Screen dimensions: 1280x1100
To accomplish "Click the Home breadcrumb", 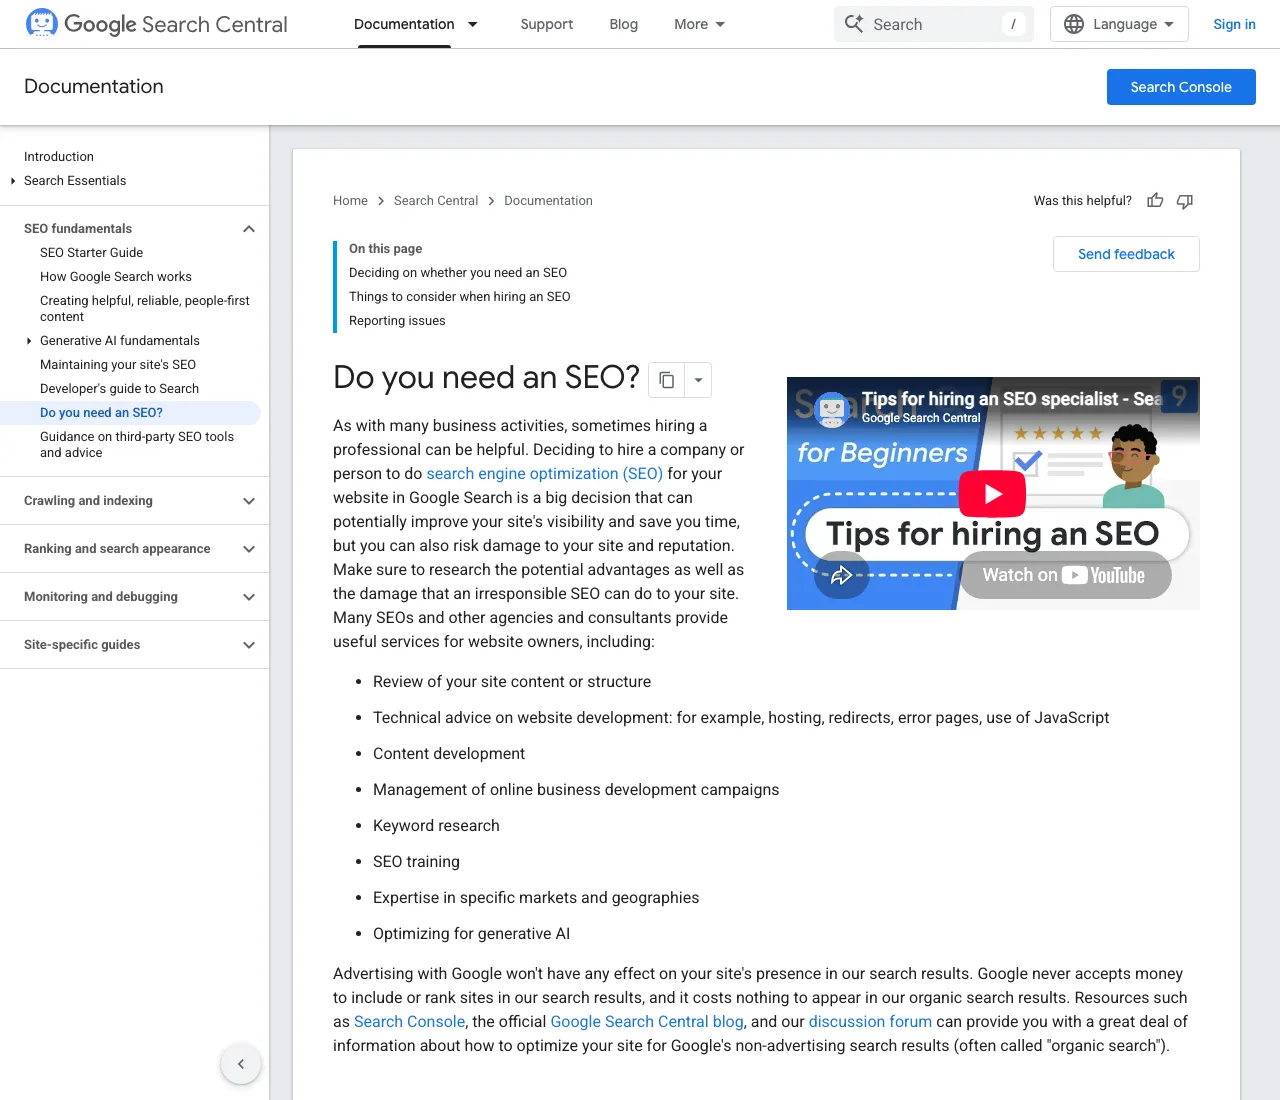I will [350, 201].
